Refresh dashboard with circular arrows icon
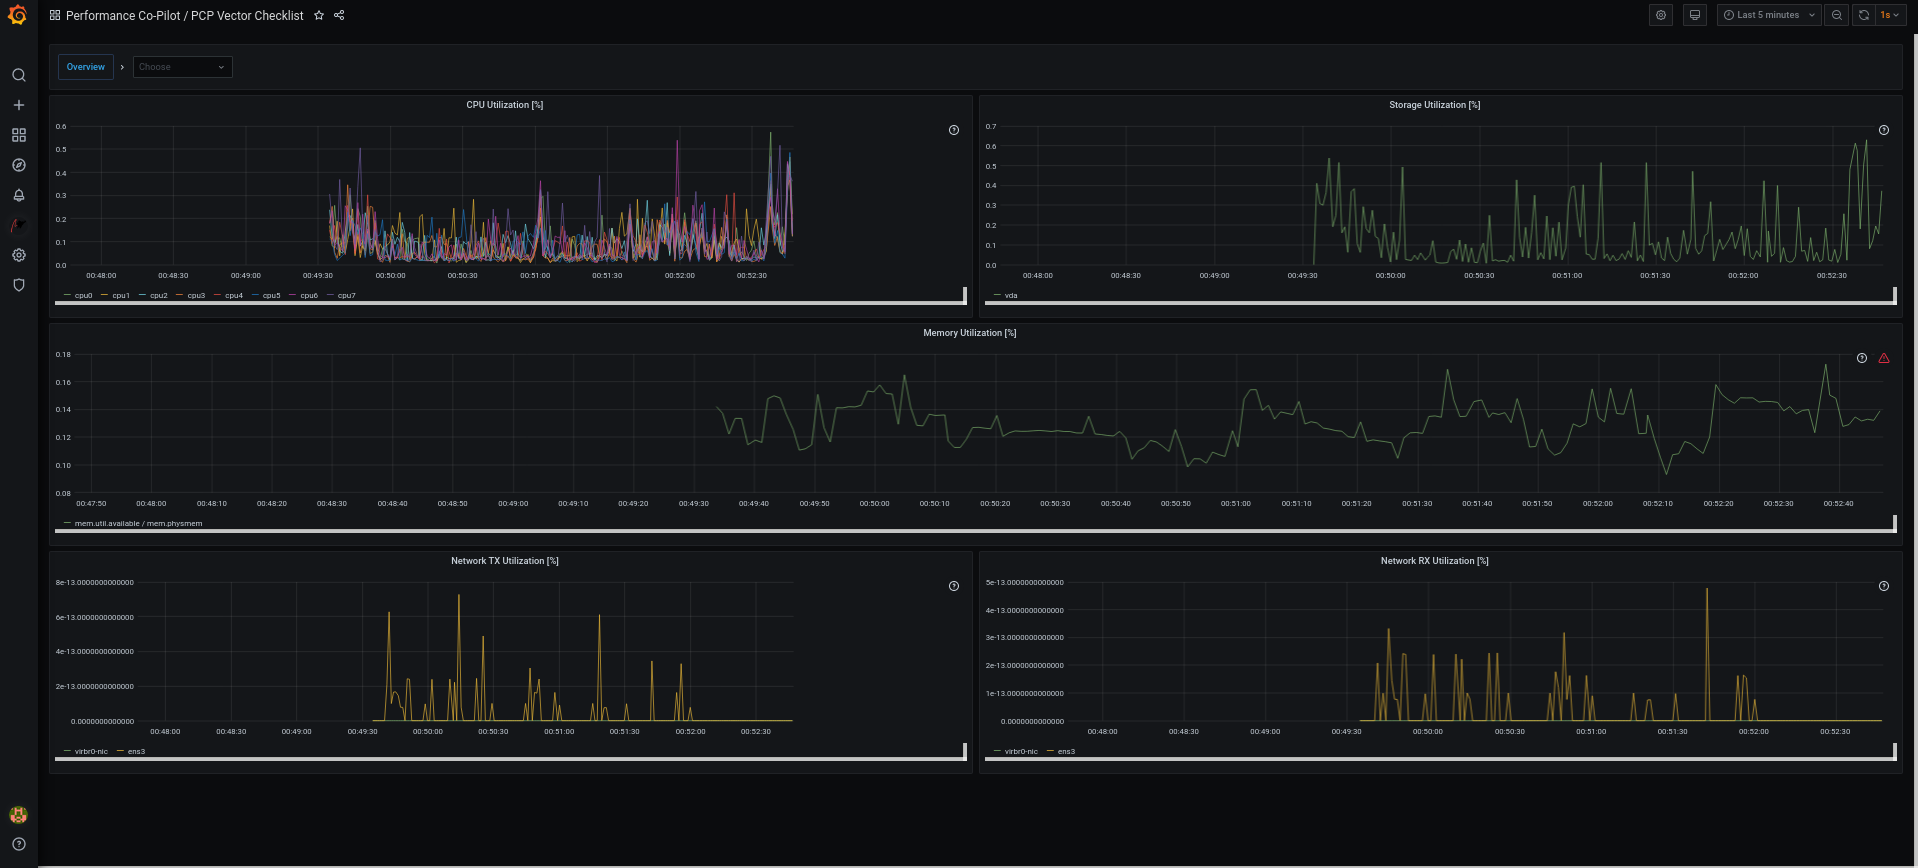The width and height of the screenshot is (1918, 868). point(1864,15)
